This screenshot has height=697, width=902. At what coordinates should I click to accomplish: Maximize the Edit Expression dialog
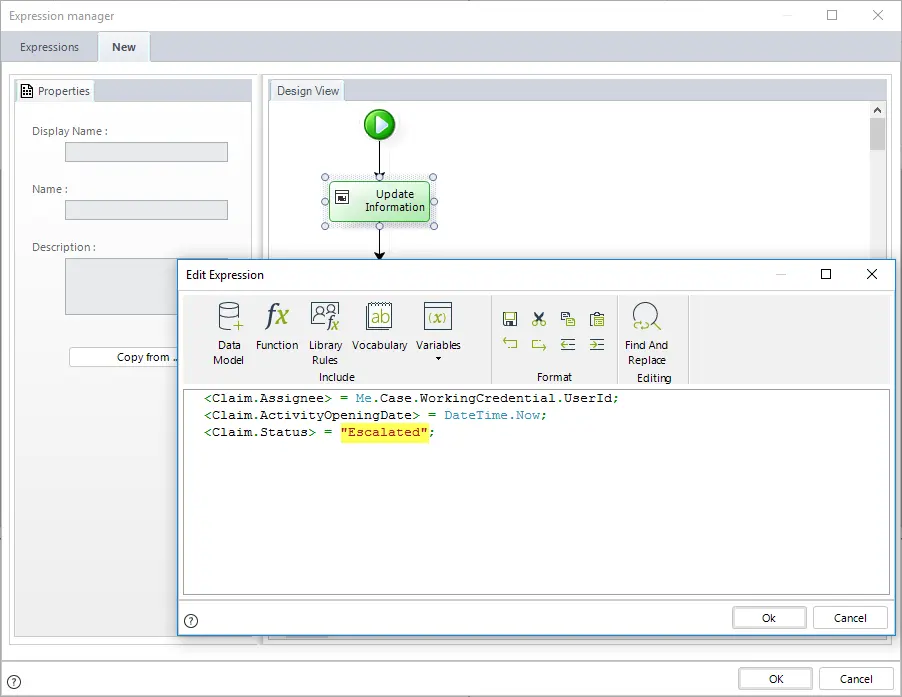coord(826,274)
